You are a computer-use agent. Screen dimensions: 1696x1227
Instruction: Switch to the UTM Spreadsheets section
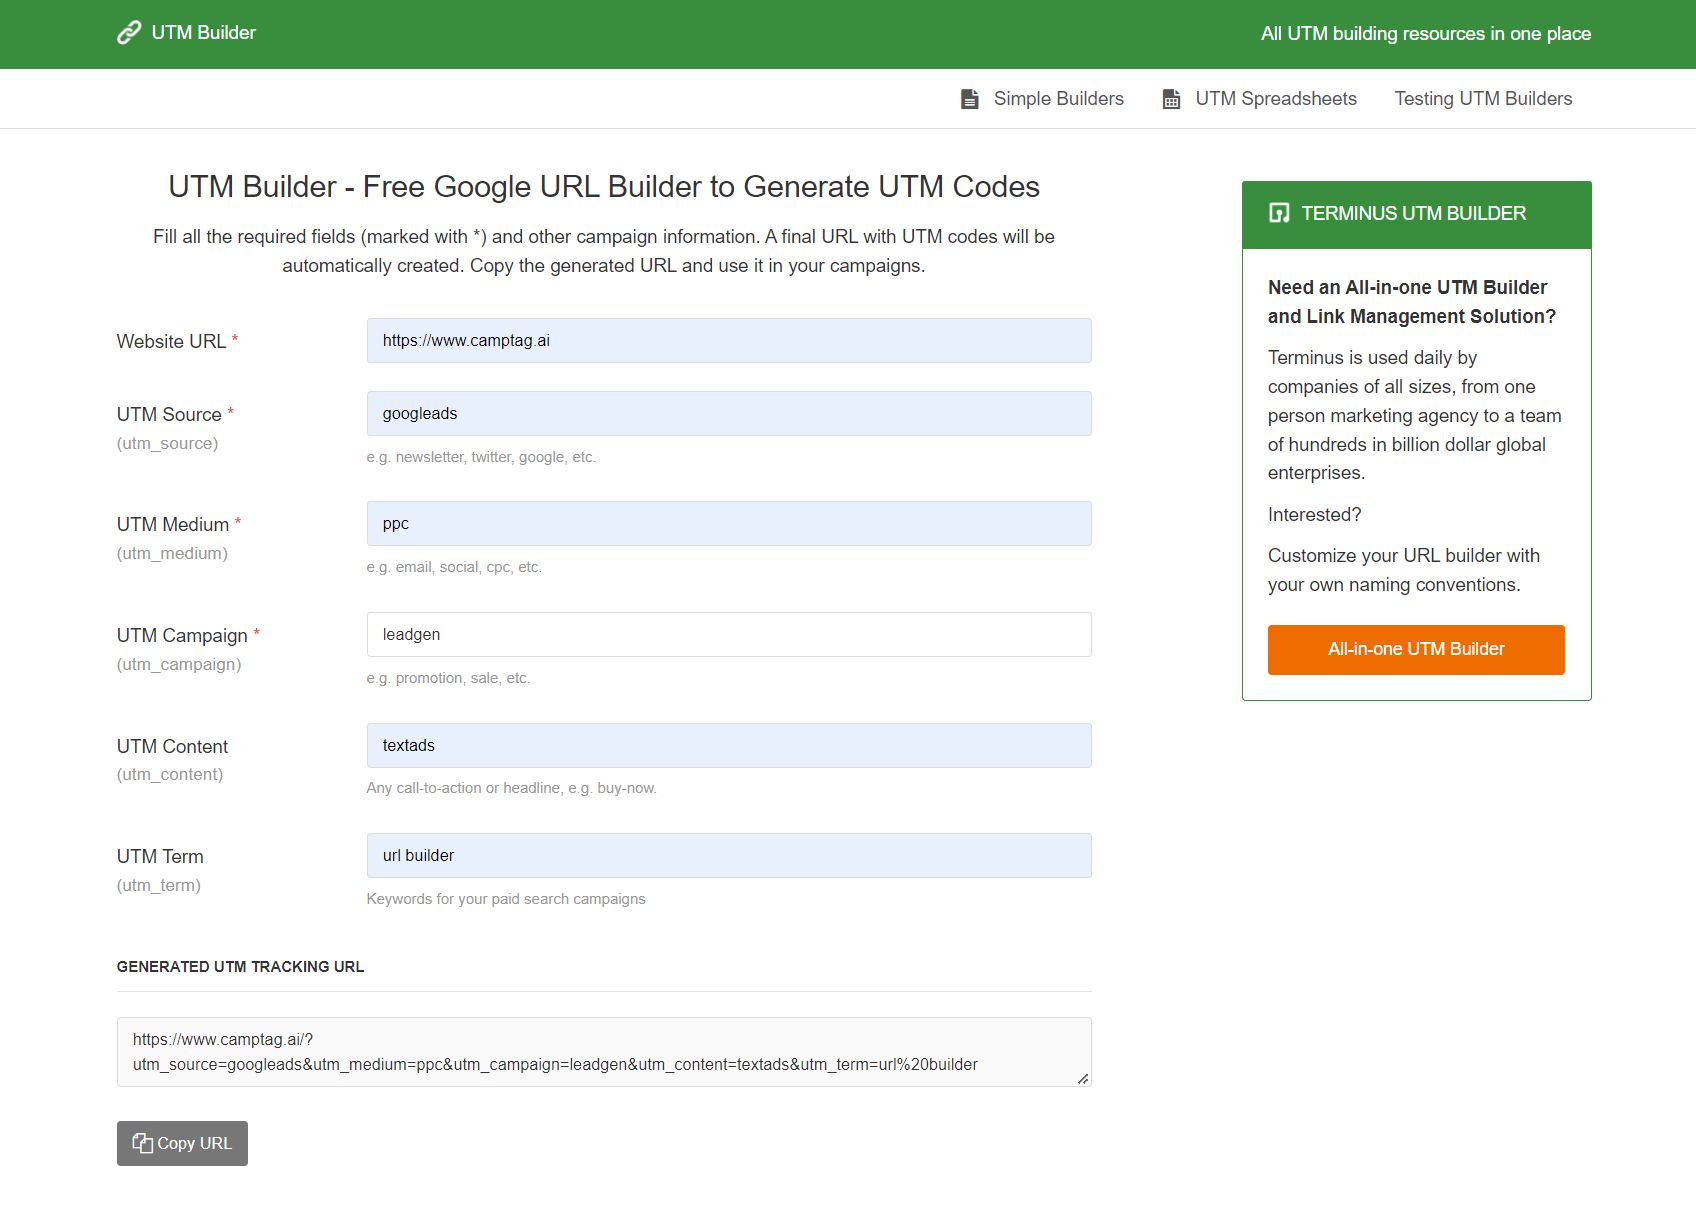pyautogui.click(x=1275, y=98)
